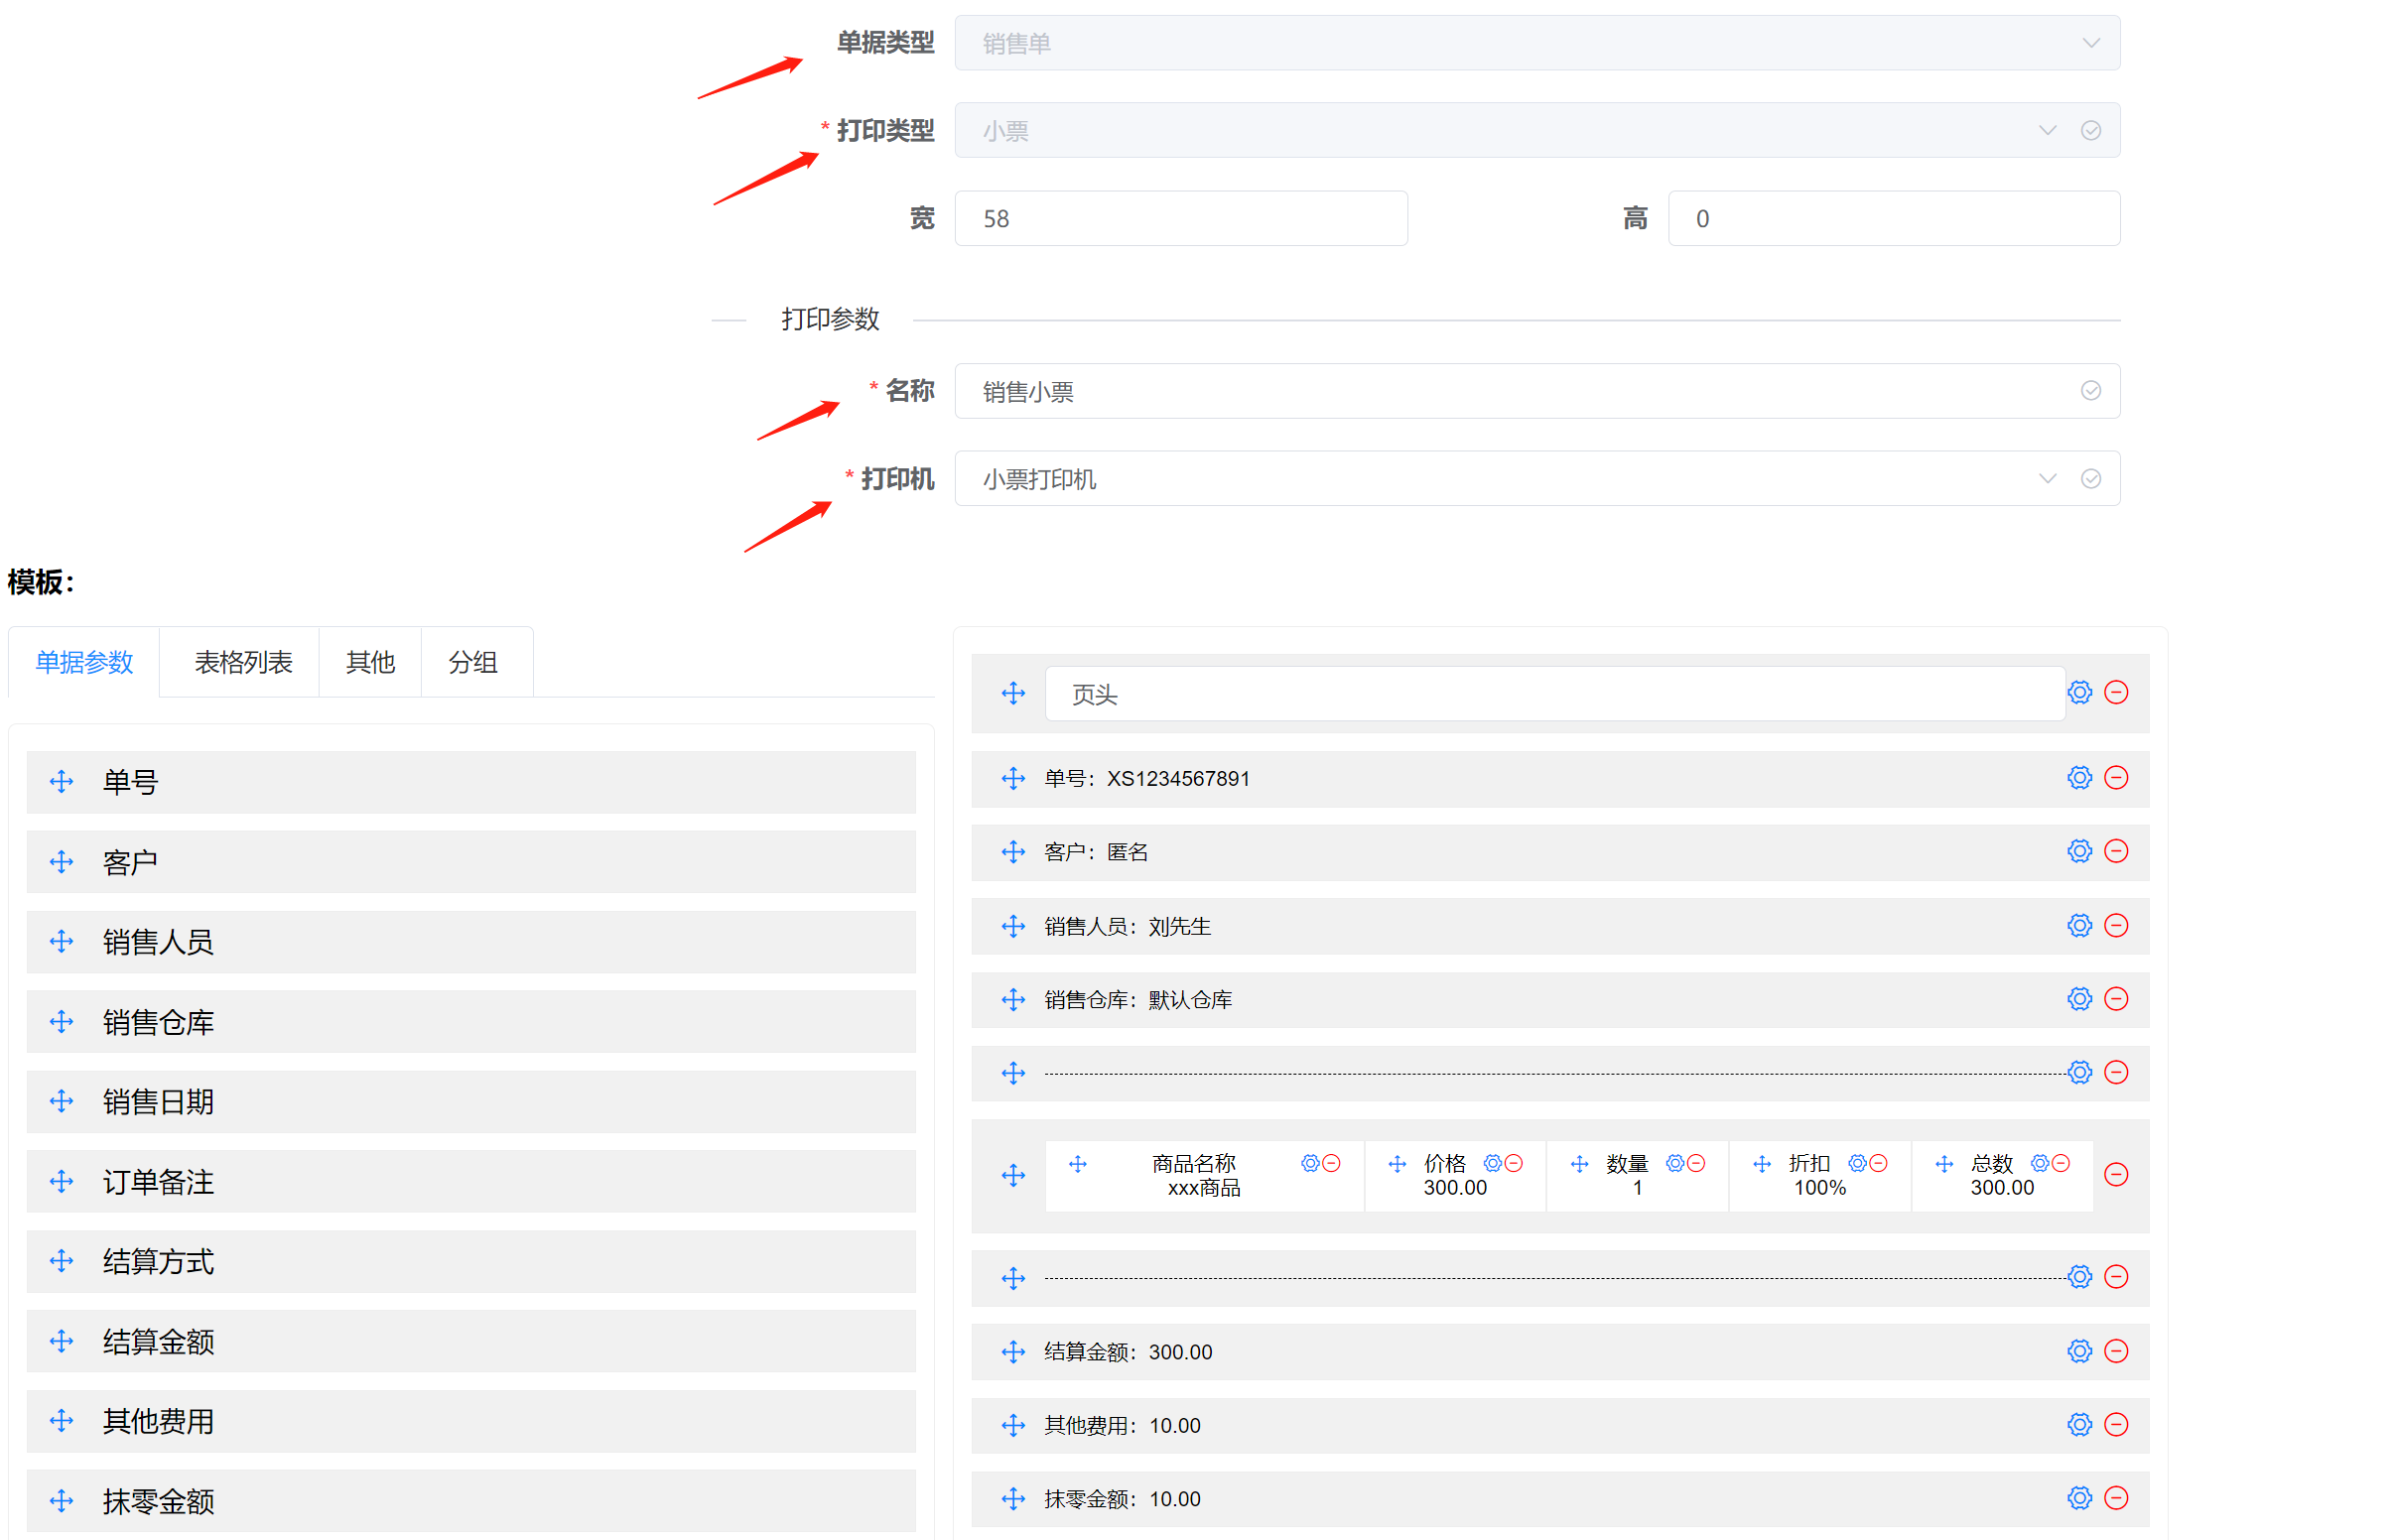Viewport: 2396px width, 1540px height.
Task: Select the 订单备注 parameter item
Action: (x=470, y=1182)
